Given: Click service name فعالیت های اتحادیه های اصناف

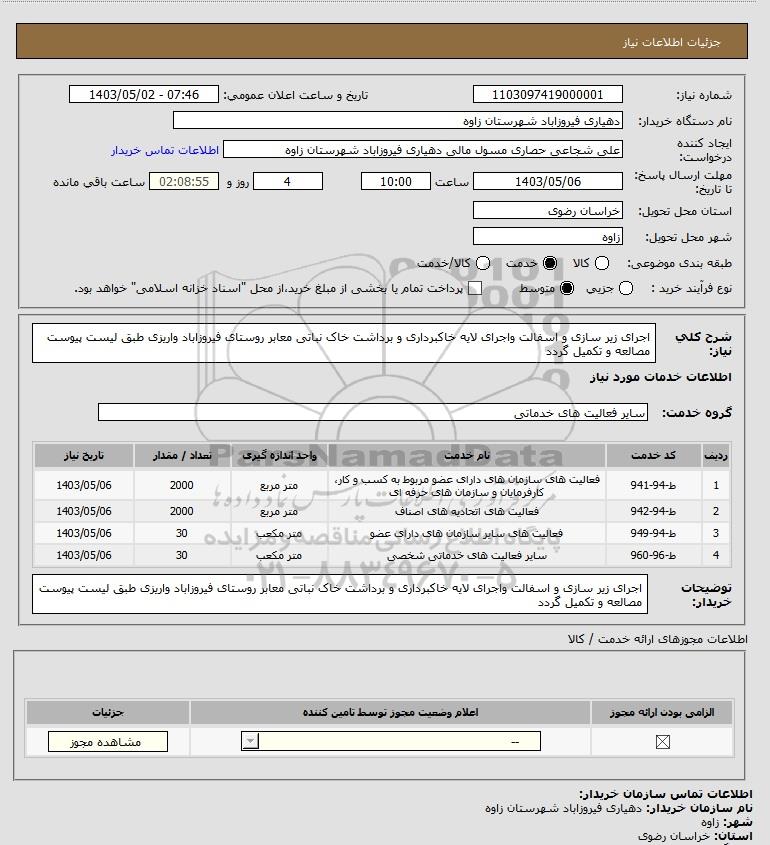Looking at the screenshot, I should click(467, 511).
